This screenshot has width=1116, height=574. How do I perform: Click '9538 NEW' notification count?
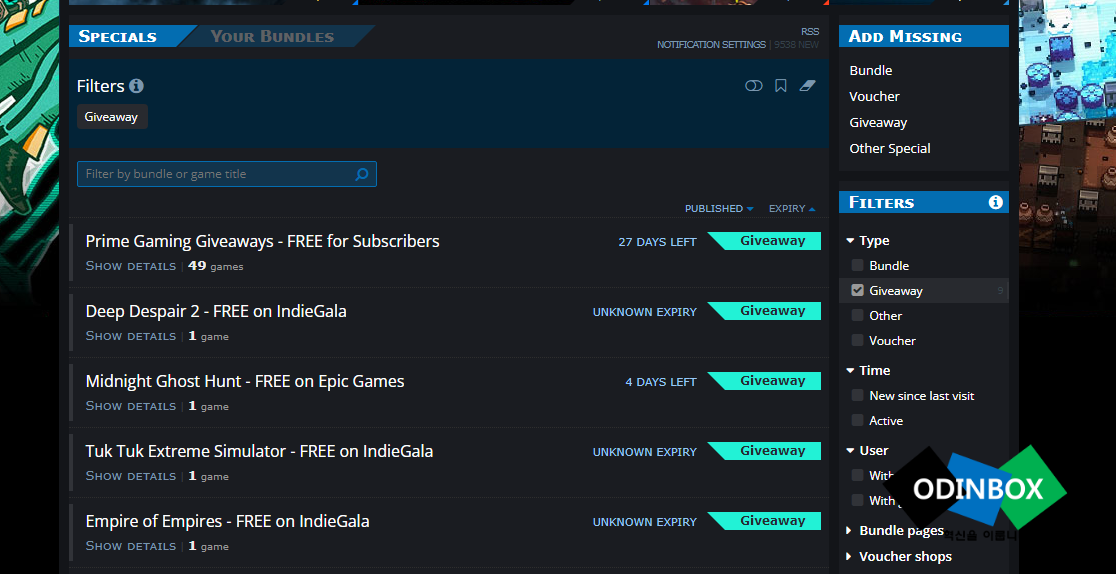click(796, 45)
